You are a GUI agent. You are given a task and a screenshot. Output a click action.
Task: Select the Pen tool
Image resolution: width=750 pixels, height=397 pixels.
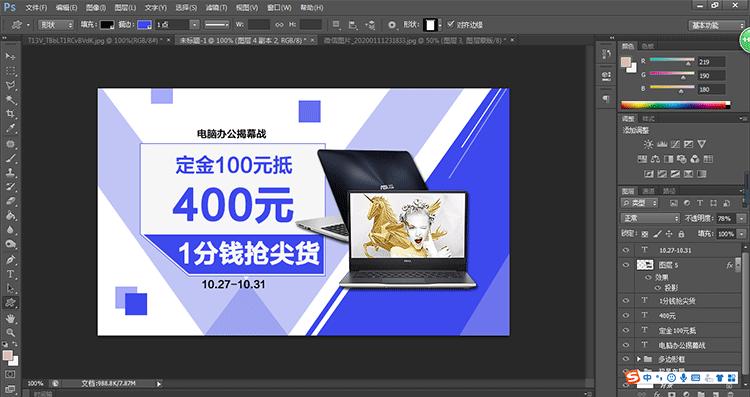[x=10, y=260]
